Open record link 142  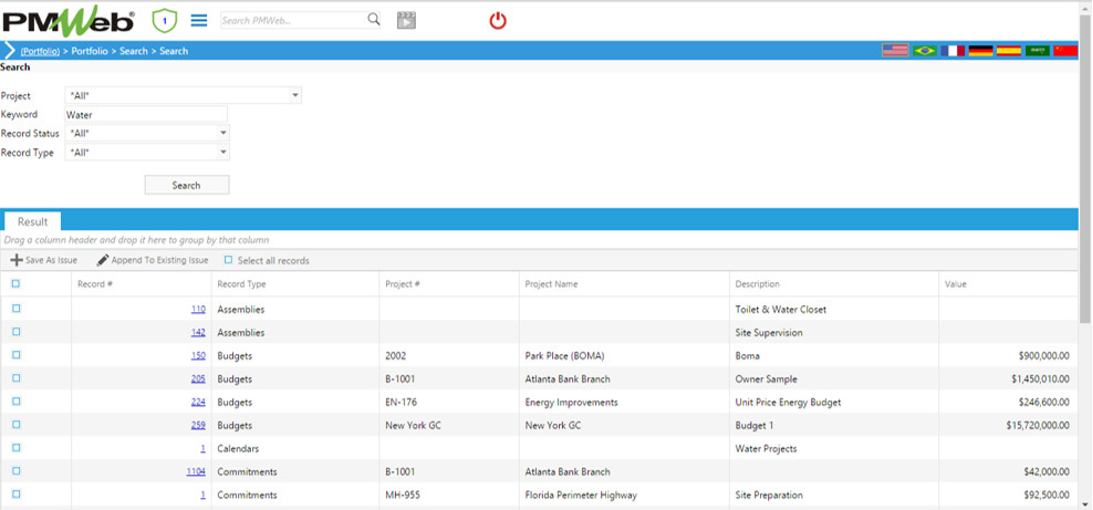coord(198,332)
